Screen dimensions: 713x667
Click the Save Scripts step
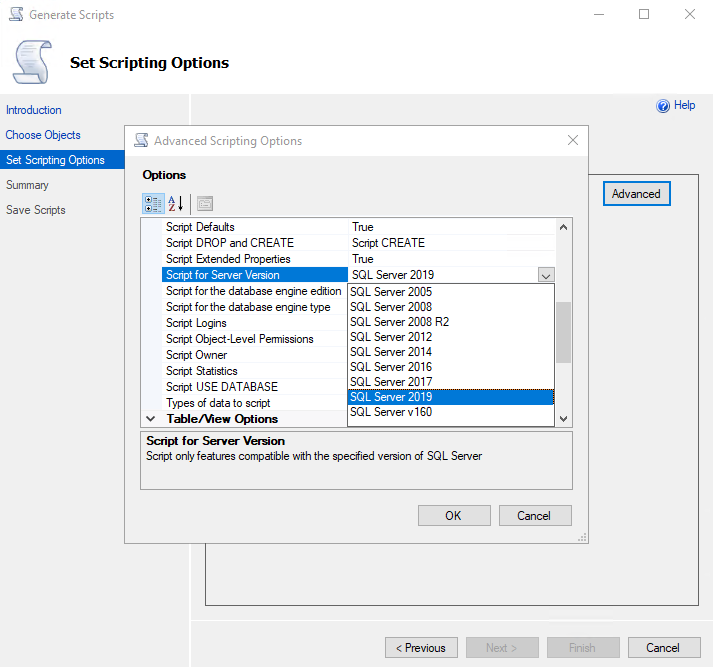35,210
